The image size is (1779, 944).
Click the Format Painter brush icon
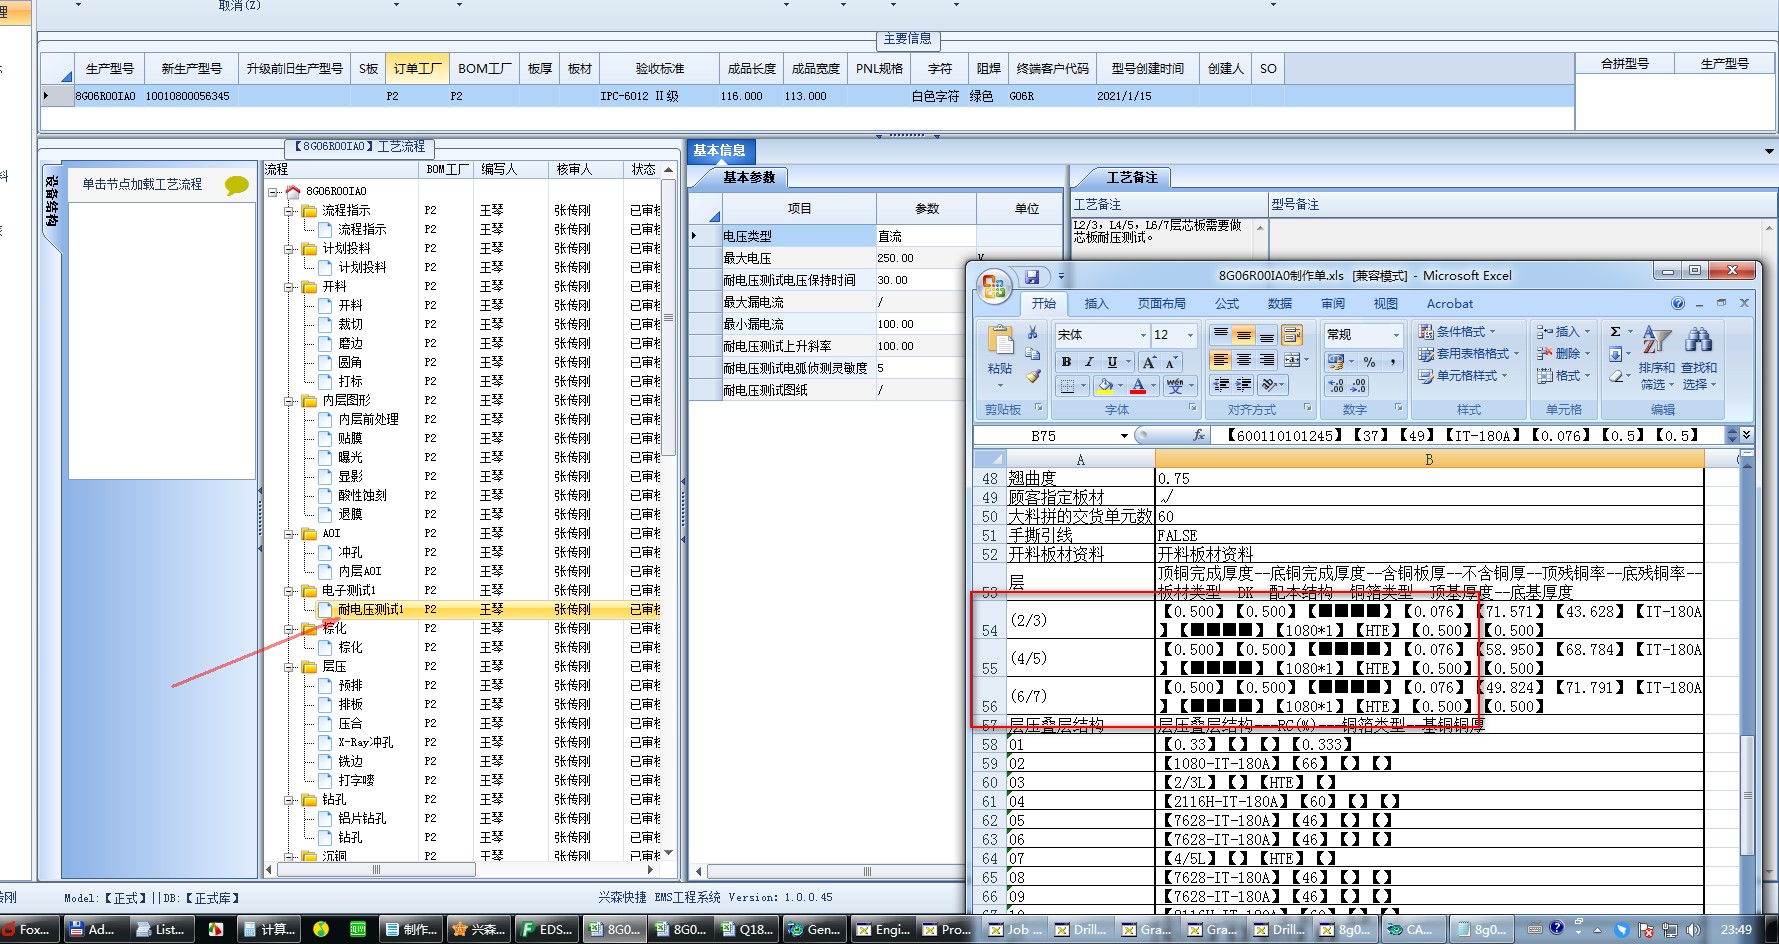[1033, 376]
